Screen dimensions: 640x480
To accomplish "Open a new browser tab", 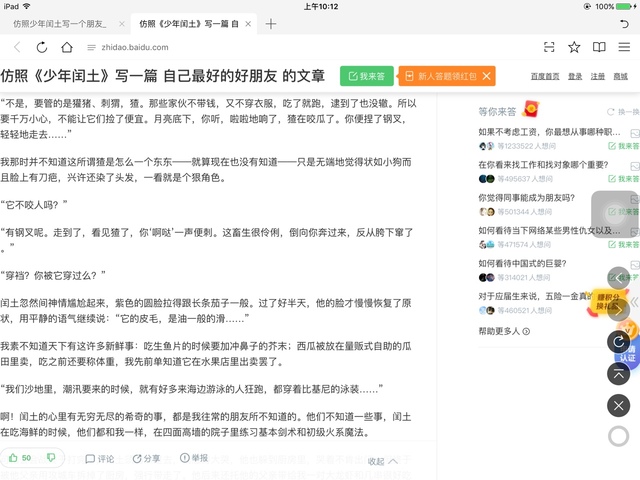I will [x=270, y=23].
